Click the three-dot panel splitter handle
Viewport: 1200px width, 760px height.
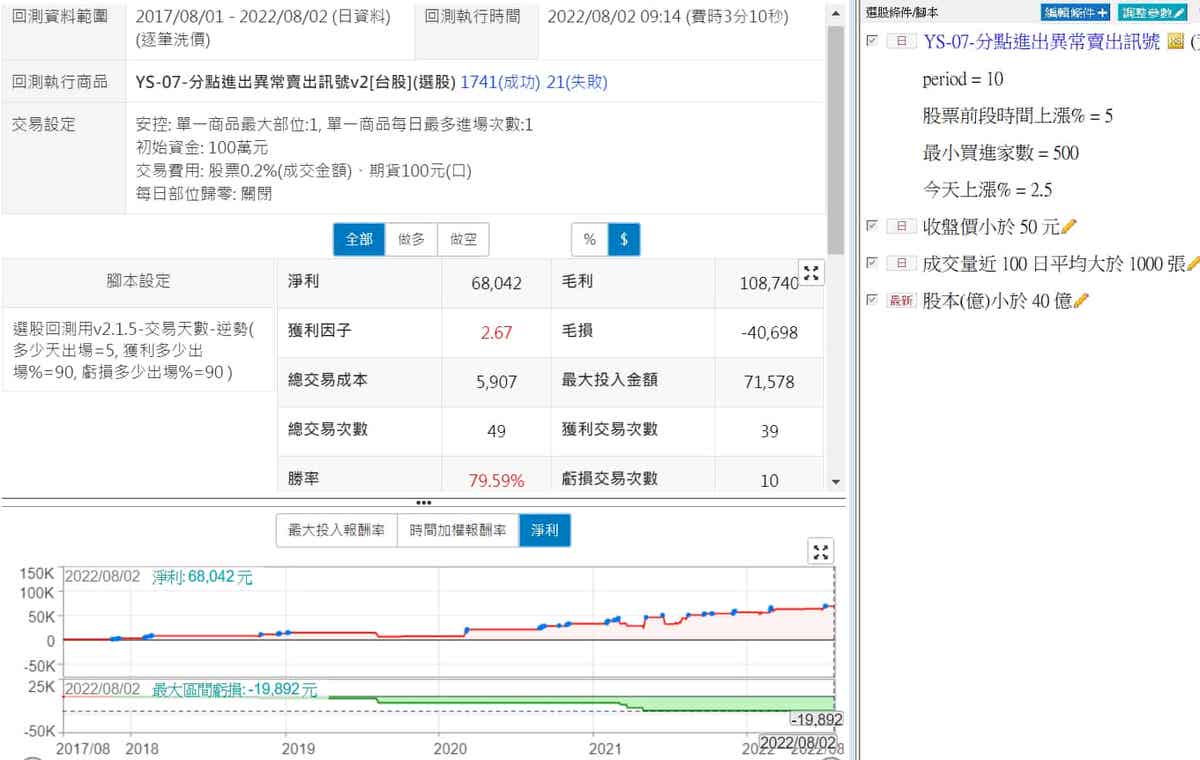[x=423, y=502]
